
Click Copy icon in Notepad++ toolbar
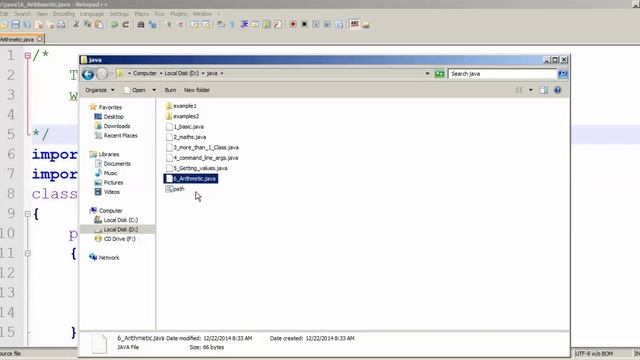[x=88, y=24]
